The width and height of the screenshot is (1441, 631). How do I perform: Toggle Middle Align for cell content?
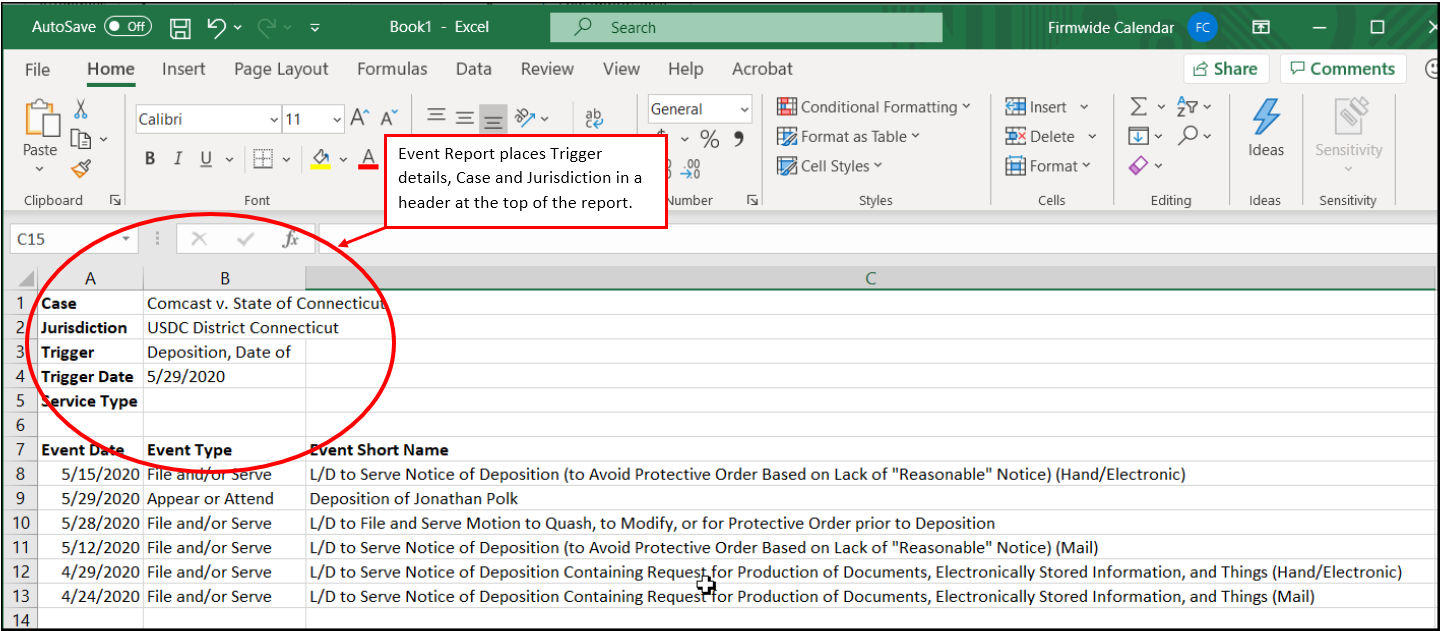464,118
